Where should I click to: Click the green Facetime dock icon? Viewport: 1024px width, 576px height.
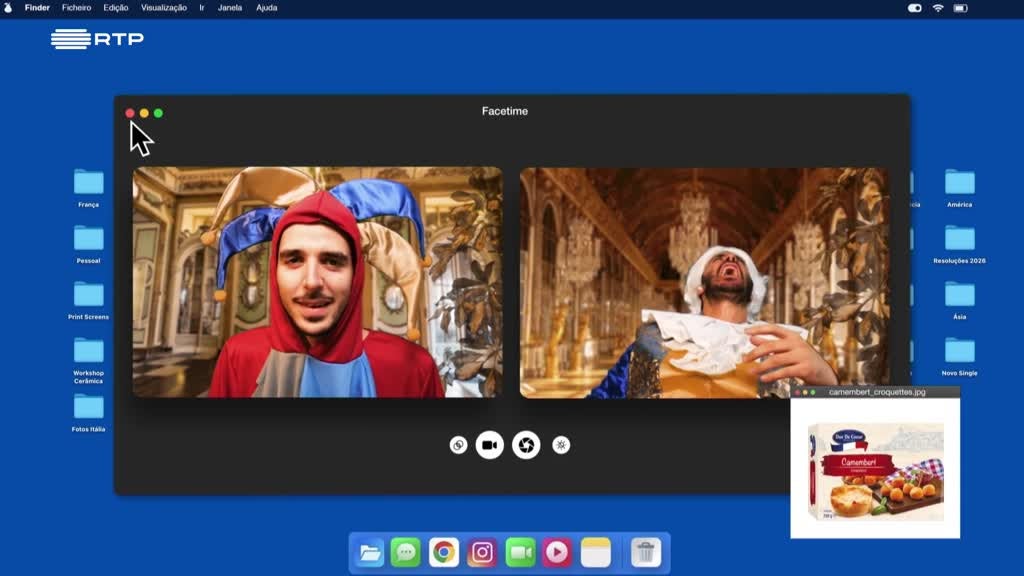point(520,552)
